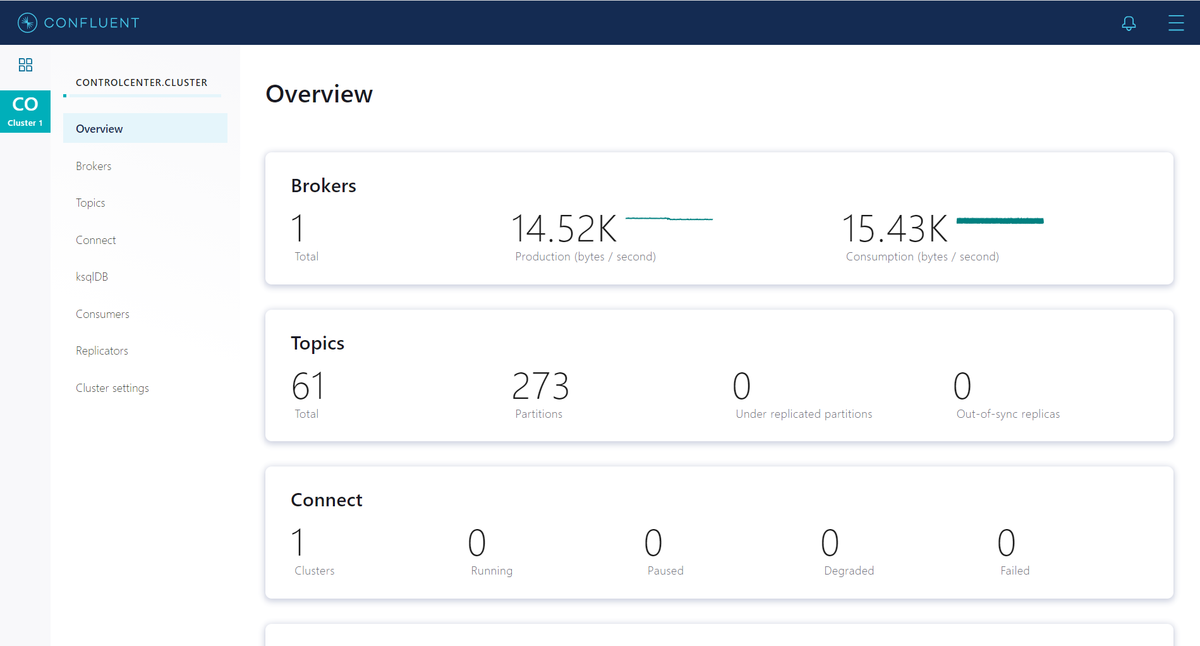The image size is (1200, 646).
Task: Open the notifications bell icon
Action: coord(1129,23)
